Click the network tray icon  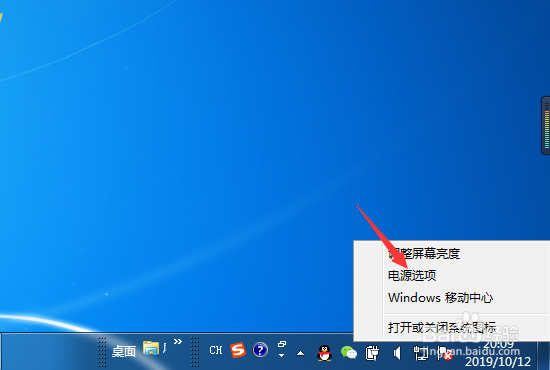[421, 353]
